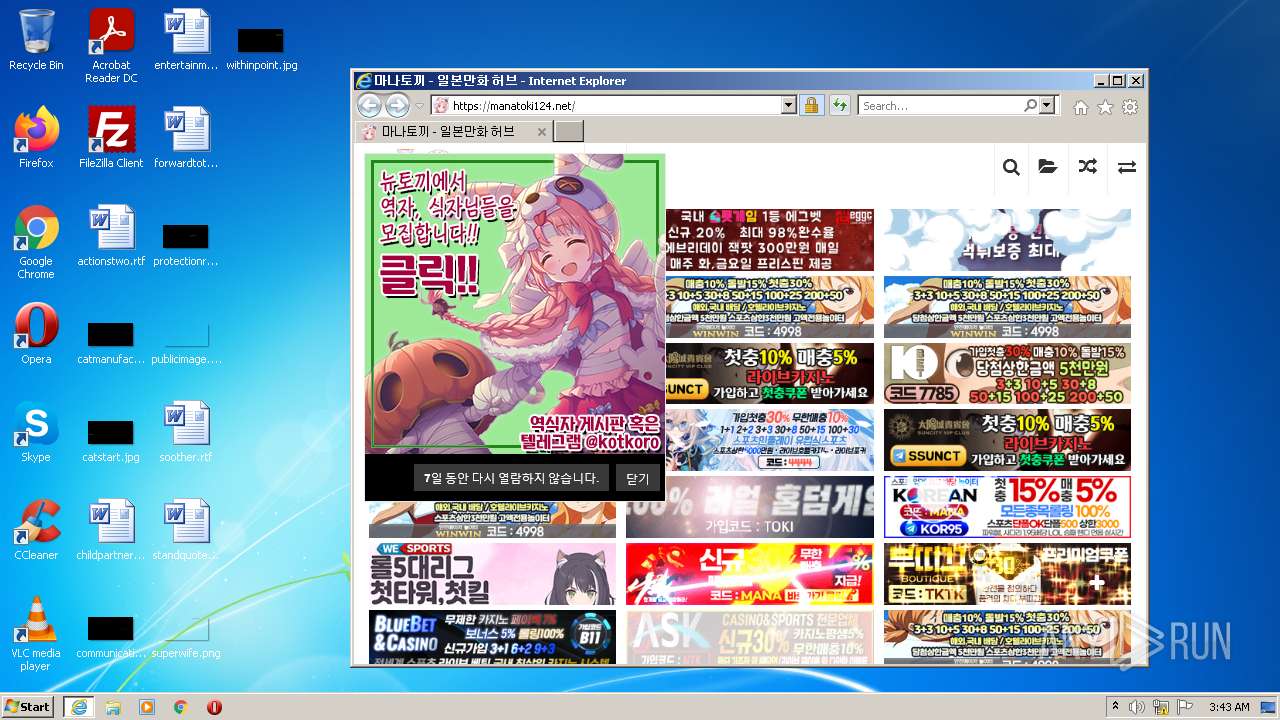Launch Acrobat Reader DC from the desktop
The image size is (1280, 720).
(x=111, y=46)
